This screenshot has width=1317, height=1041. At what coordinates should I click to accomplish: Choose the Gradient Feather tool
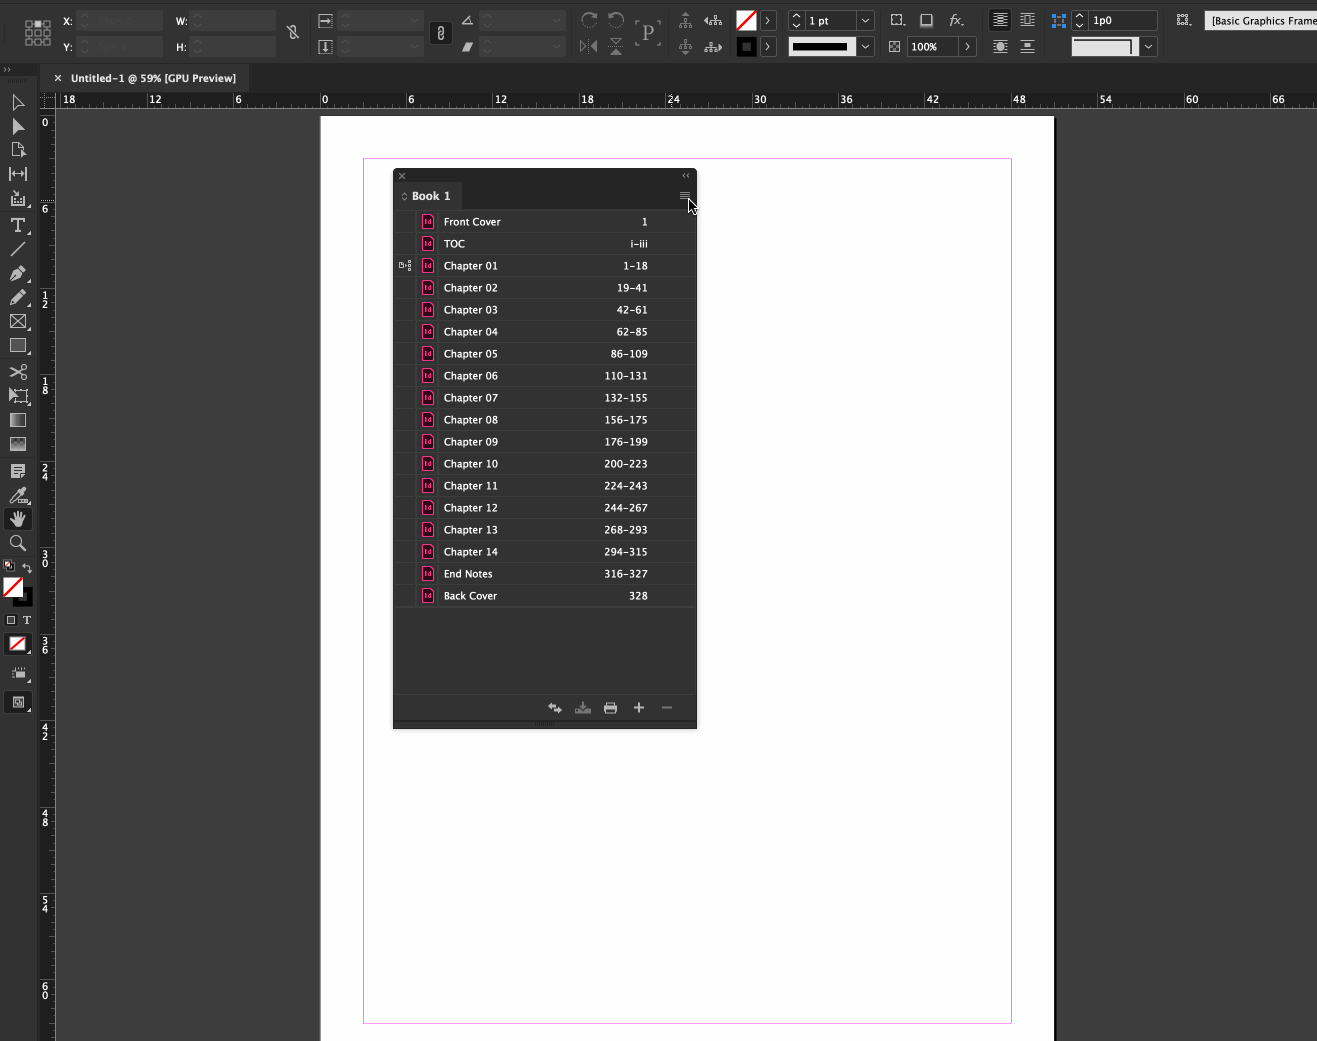click(18, 444)
